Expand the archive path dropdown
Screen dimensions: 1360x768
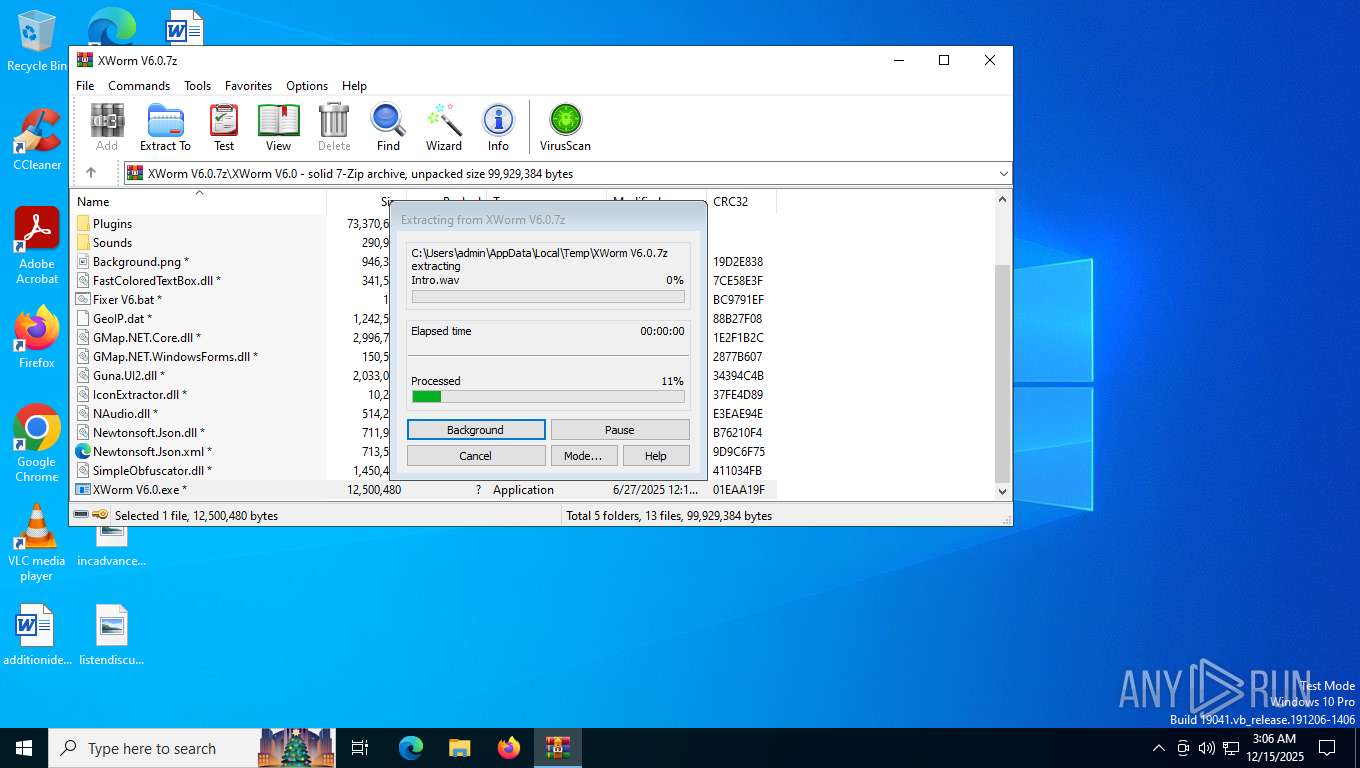[1003, 173]
